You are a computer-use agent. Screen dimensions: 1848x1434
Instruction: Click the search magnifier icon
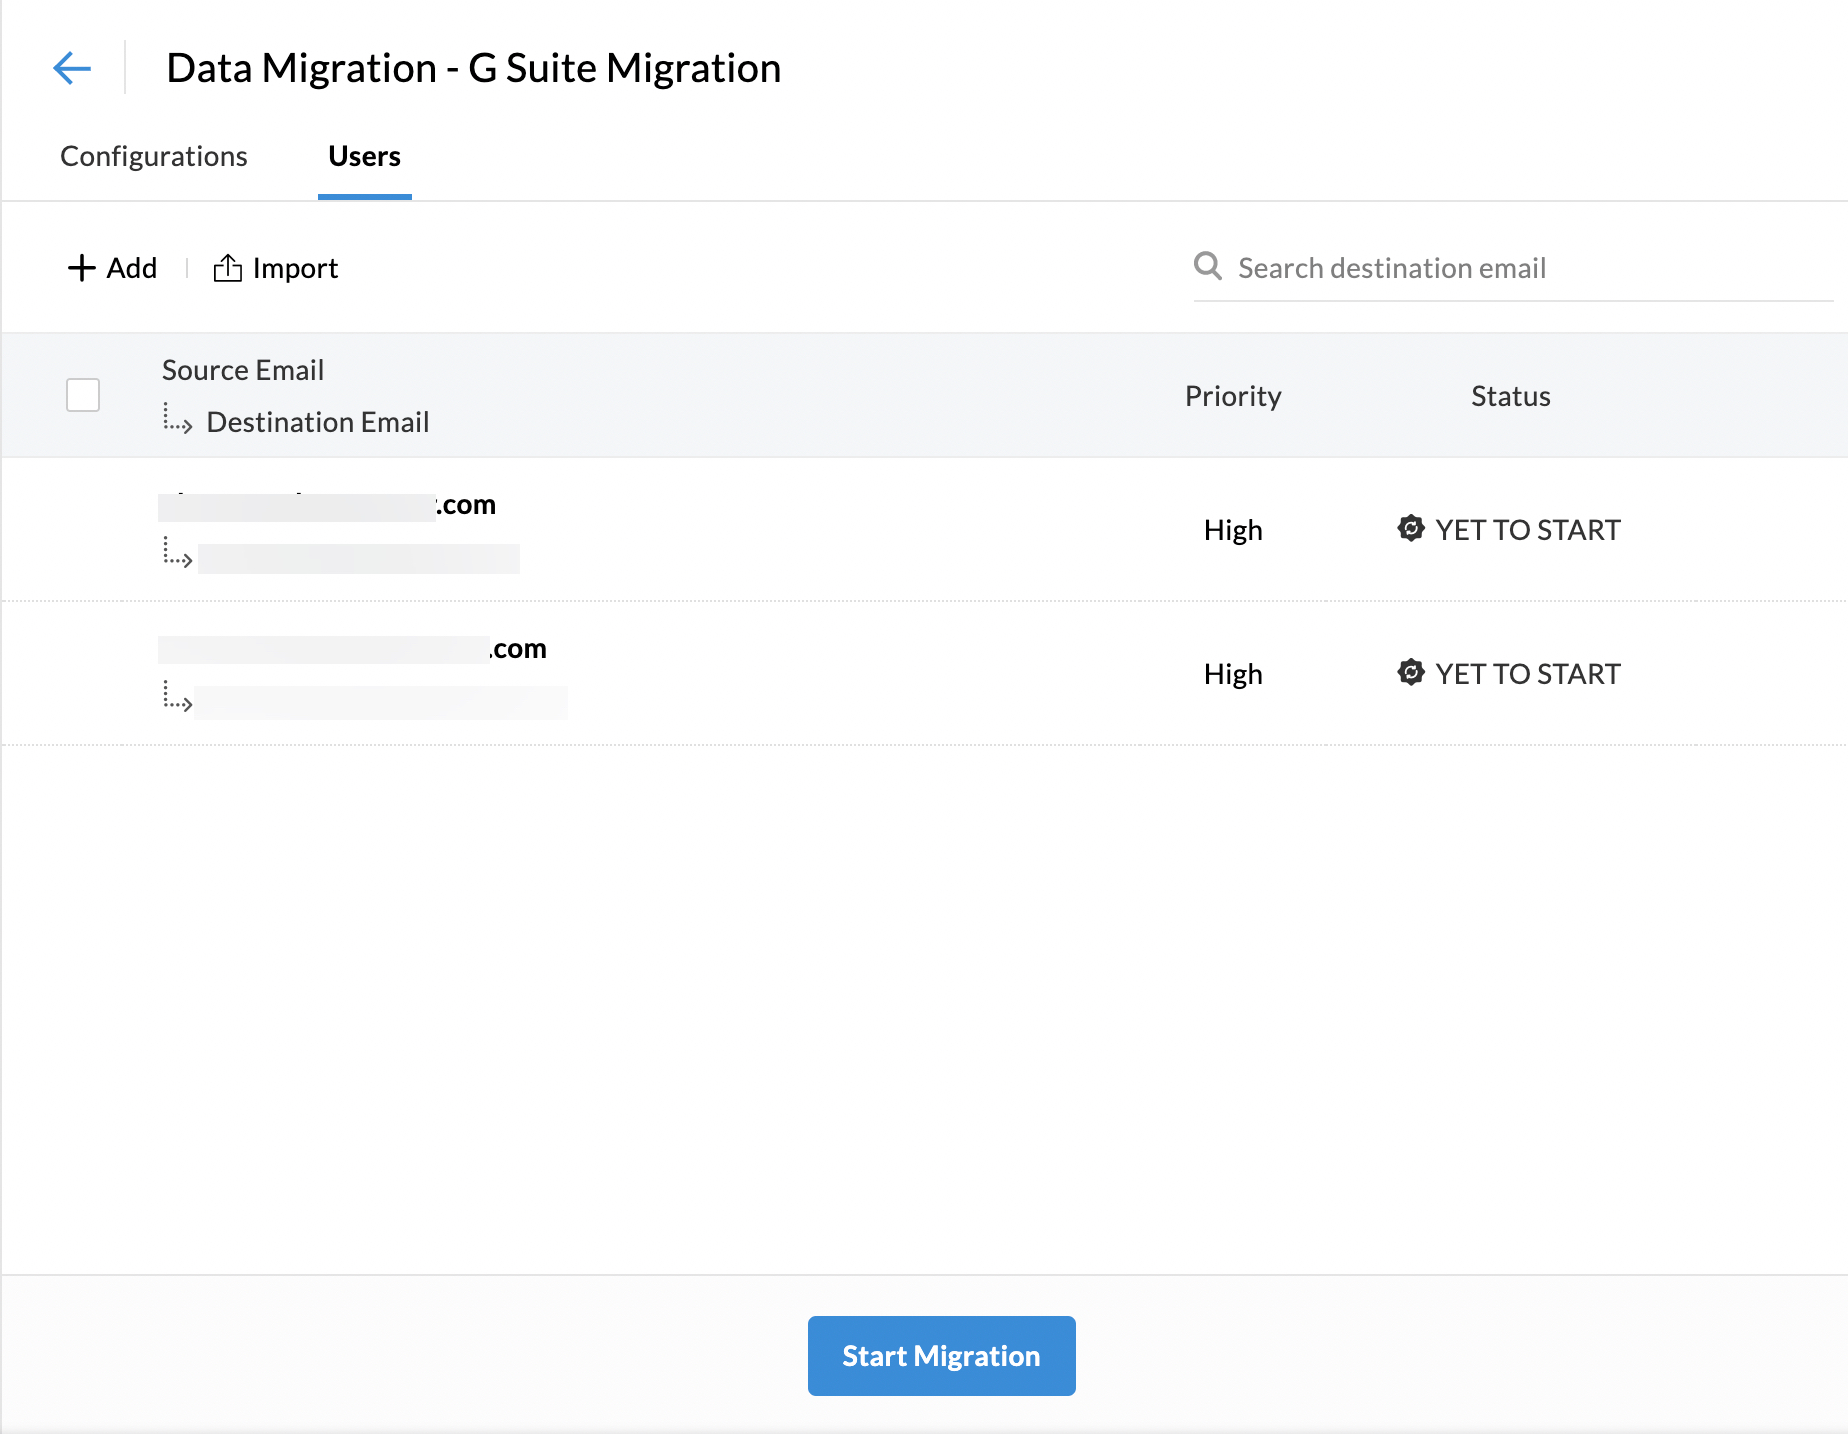(1208, 266)
